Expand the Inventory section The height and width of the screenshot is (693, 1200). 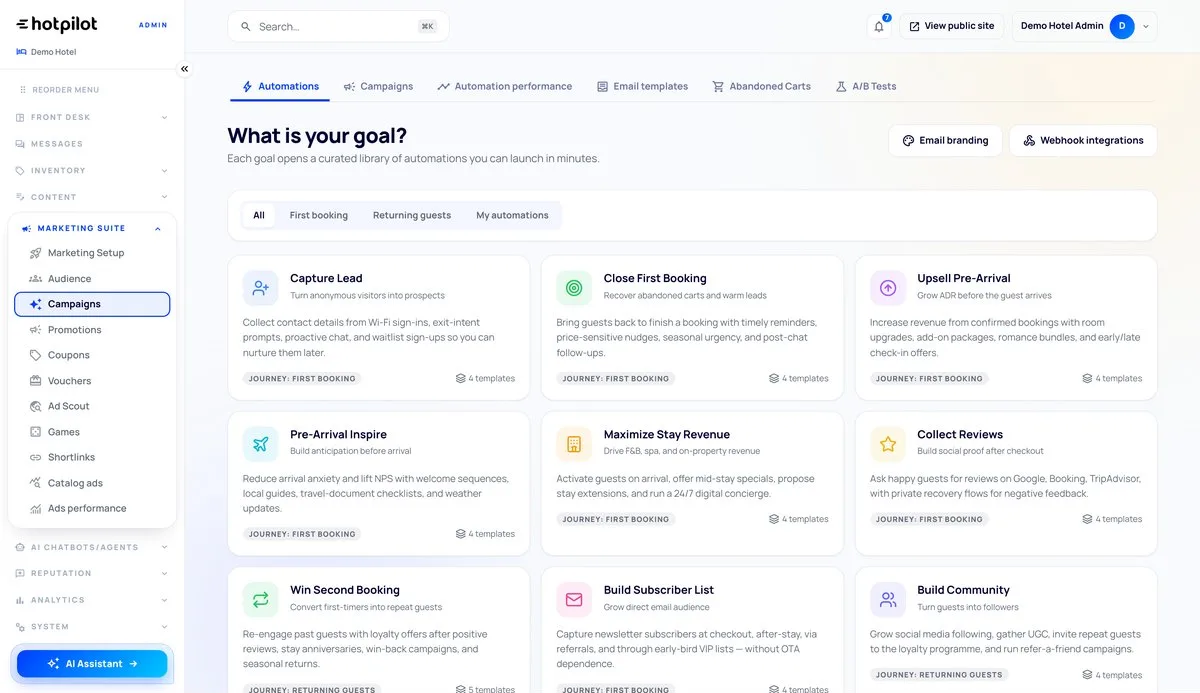(92, 170)
